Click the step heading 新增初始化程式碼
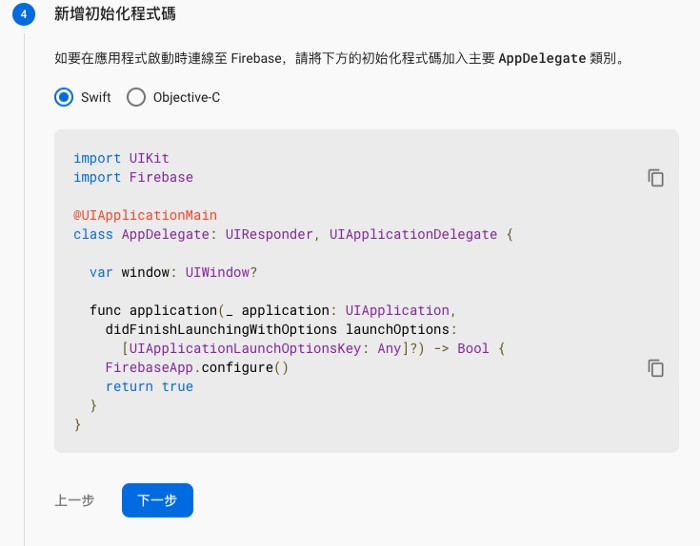The width and height of the screenshot is (700, 546). pyautogui.click(x=115, y=14)
